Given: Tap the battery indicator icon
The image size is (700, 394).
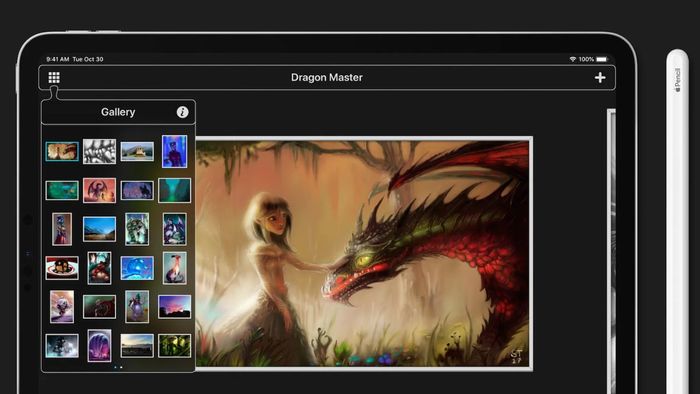Looking at the screenshot, I should 602,59.
